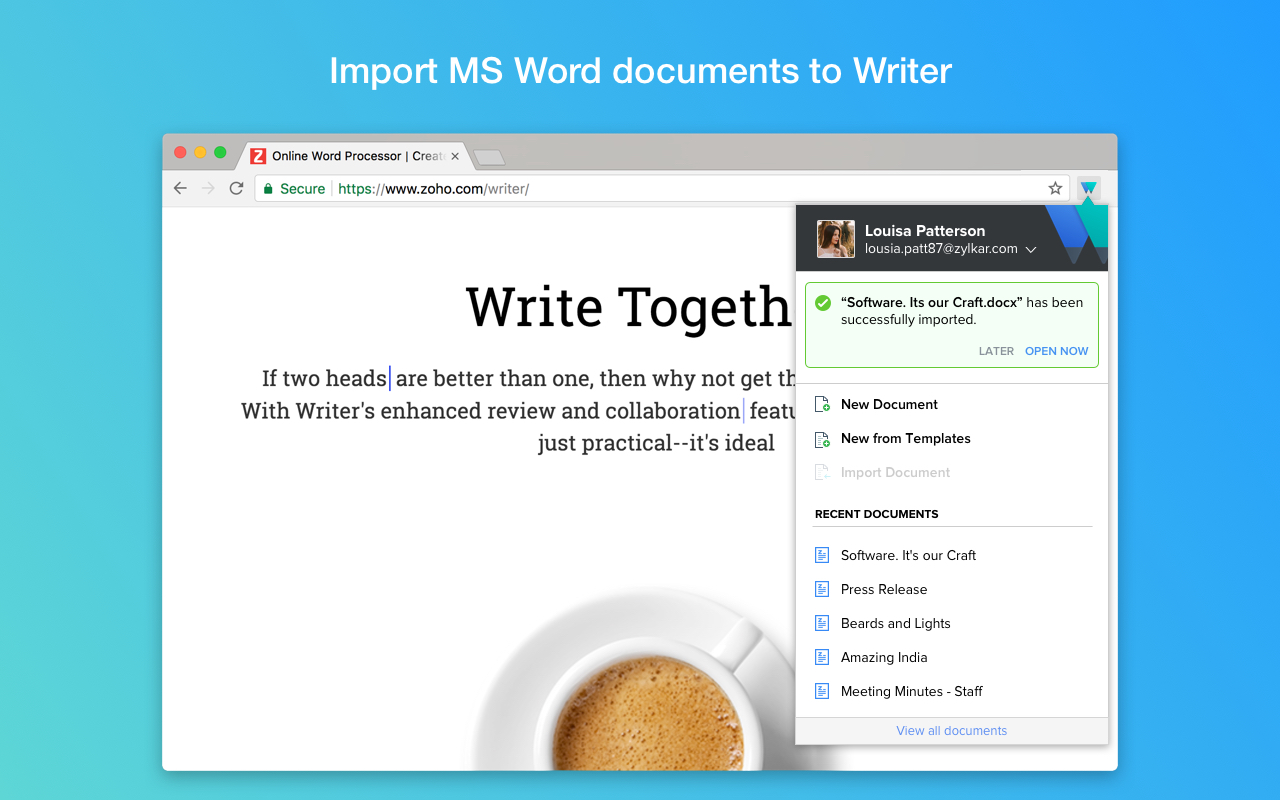Expand the Louisa Patterson account dropdown
The width and height of the screenshot is (1280, 800).
click(x=1031, y=250)
